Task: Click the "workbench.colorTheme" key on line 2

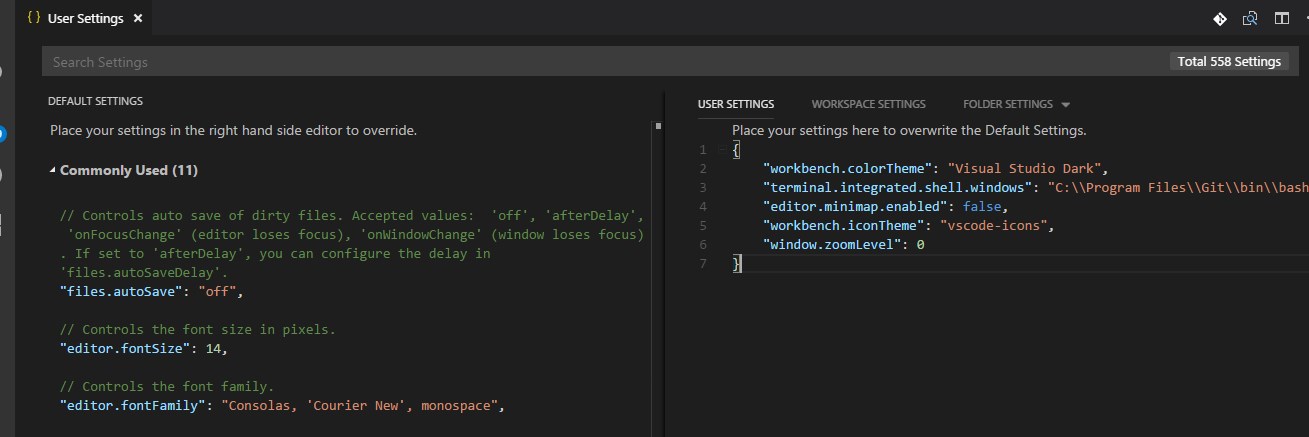Action: 847,168
